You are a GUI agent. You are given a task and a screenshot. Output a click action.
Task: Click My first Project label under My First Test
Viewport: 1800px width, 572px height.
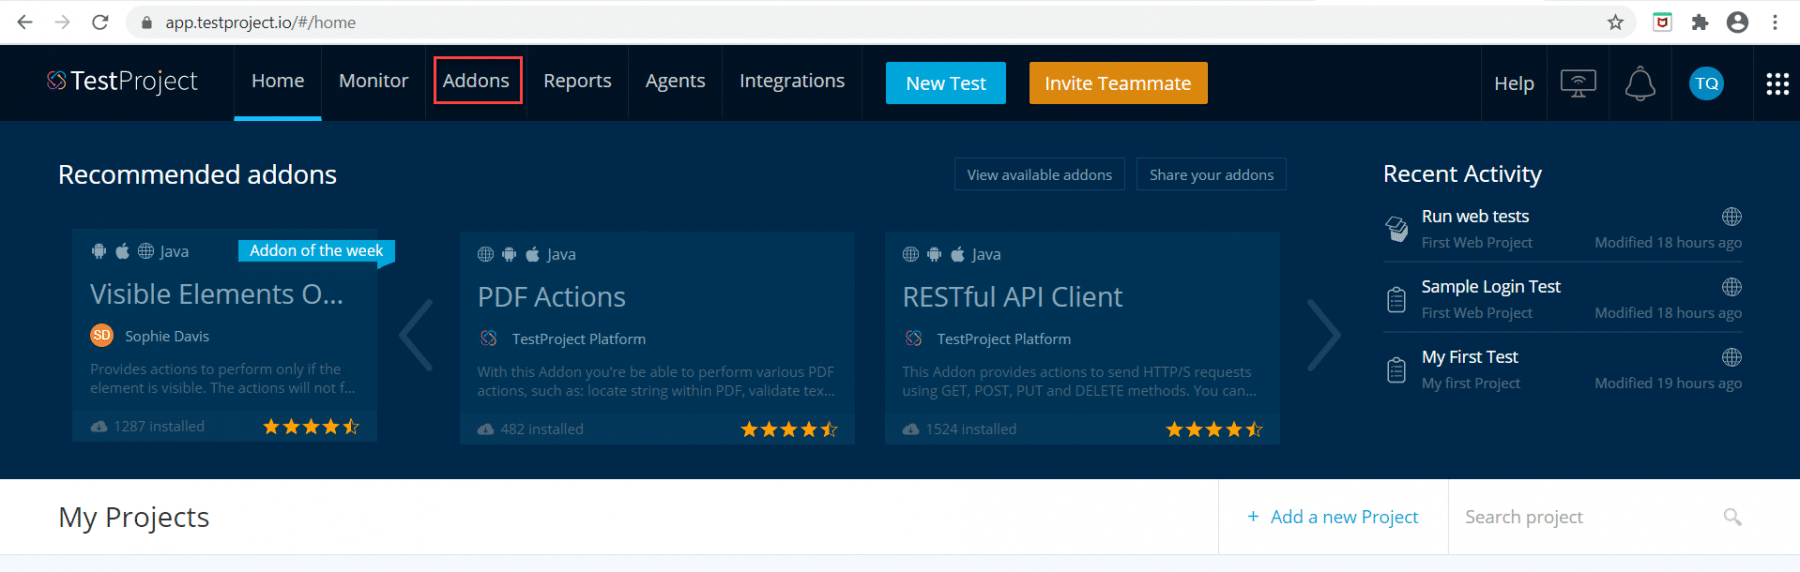point(1471,383)
